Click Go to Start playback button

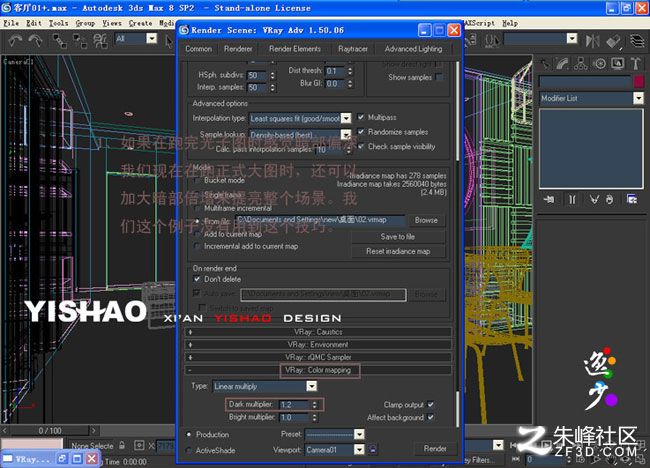pyautogui.click(x=516, y=446)
